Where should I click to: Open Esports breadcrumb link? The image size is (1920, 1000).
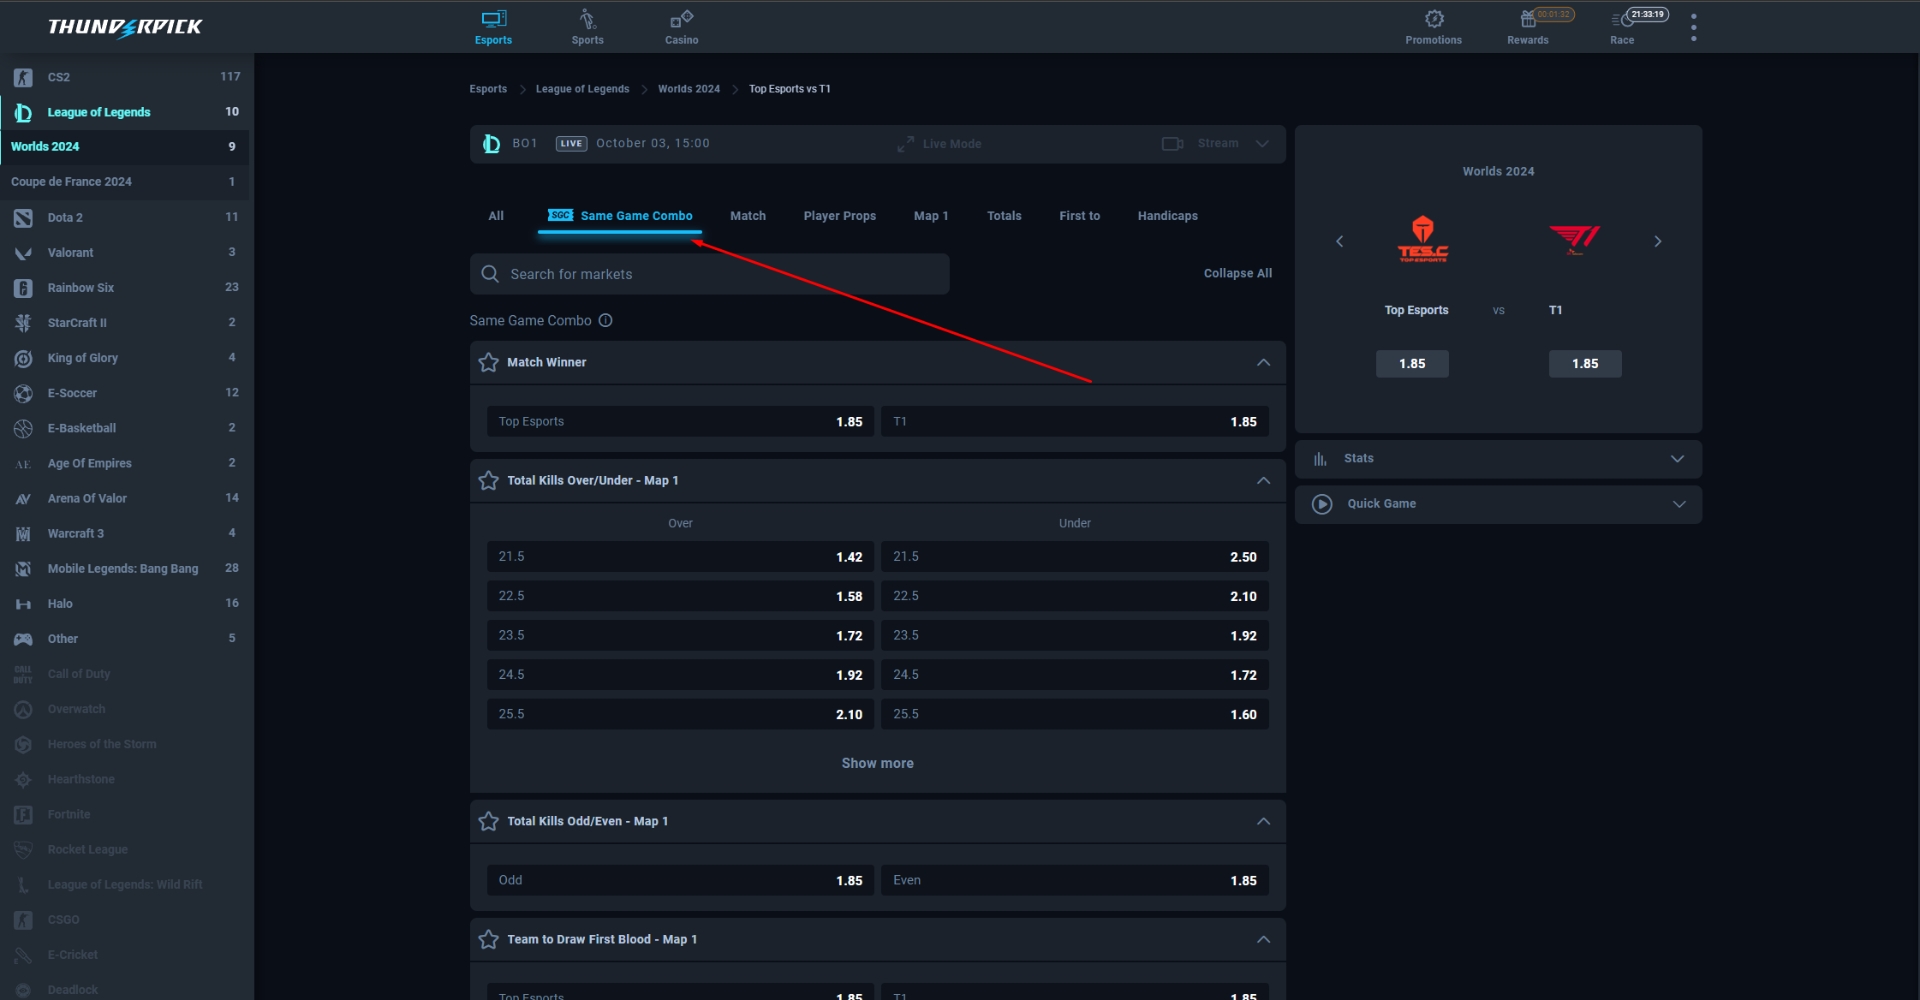click(488, 89)
